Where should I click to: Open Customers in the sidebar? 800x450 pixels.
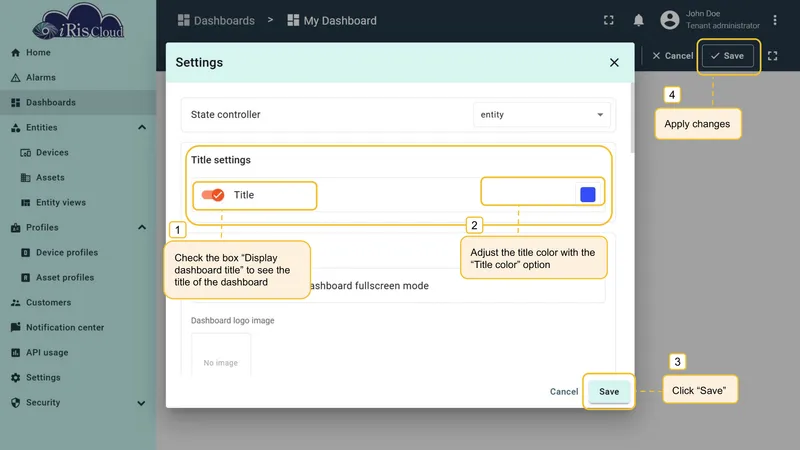[78, 303]
